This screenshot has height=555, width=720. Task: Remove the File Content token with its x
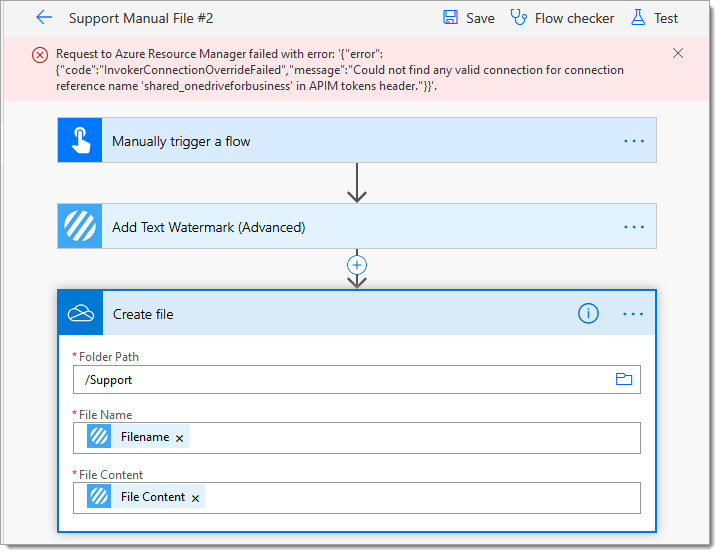pos(196,498)
